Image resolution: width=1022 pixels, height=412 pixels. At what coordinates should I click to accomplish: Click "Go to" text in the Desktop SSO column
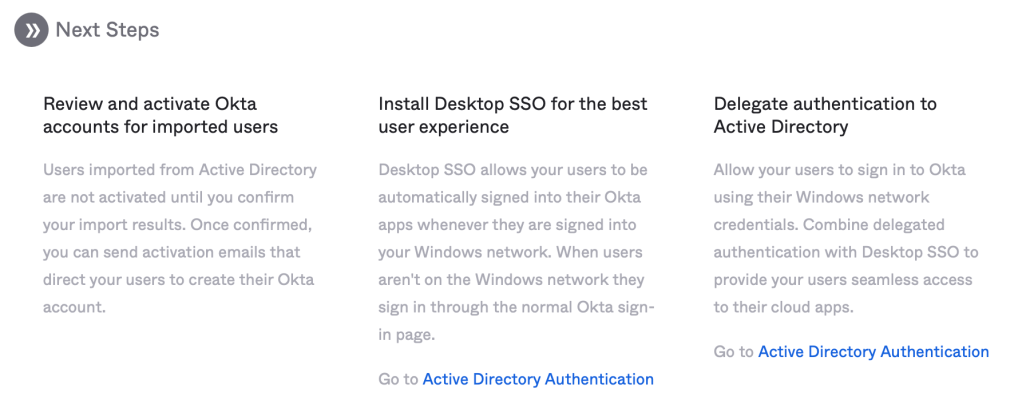(398, 379)
